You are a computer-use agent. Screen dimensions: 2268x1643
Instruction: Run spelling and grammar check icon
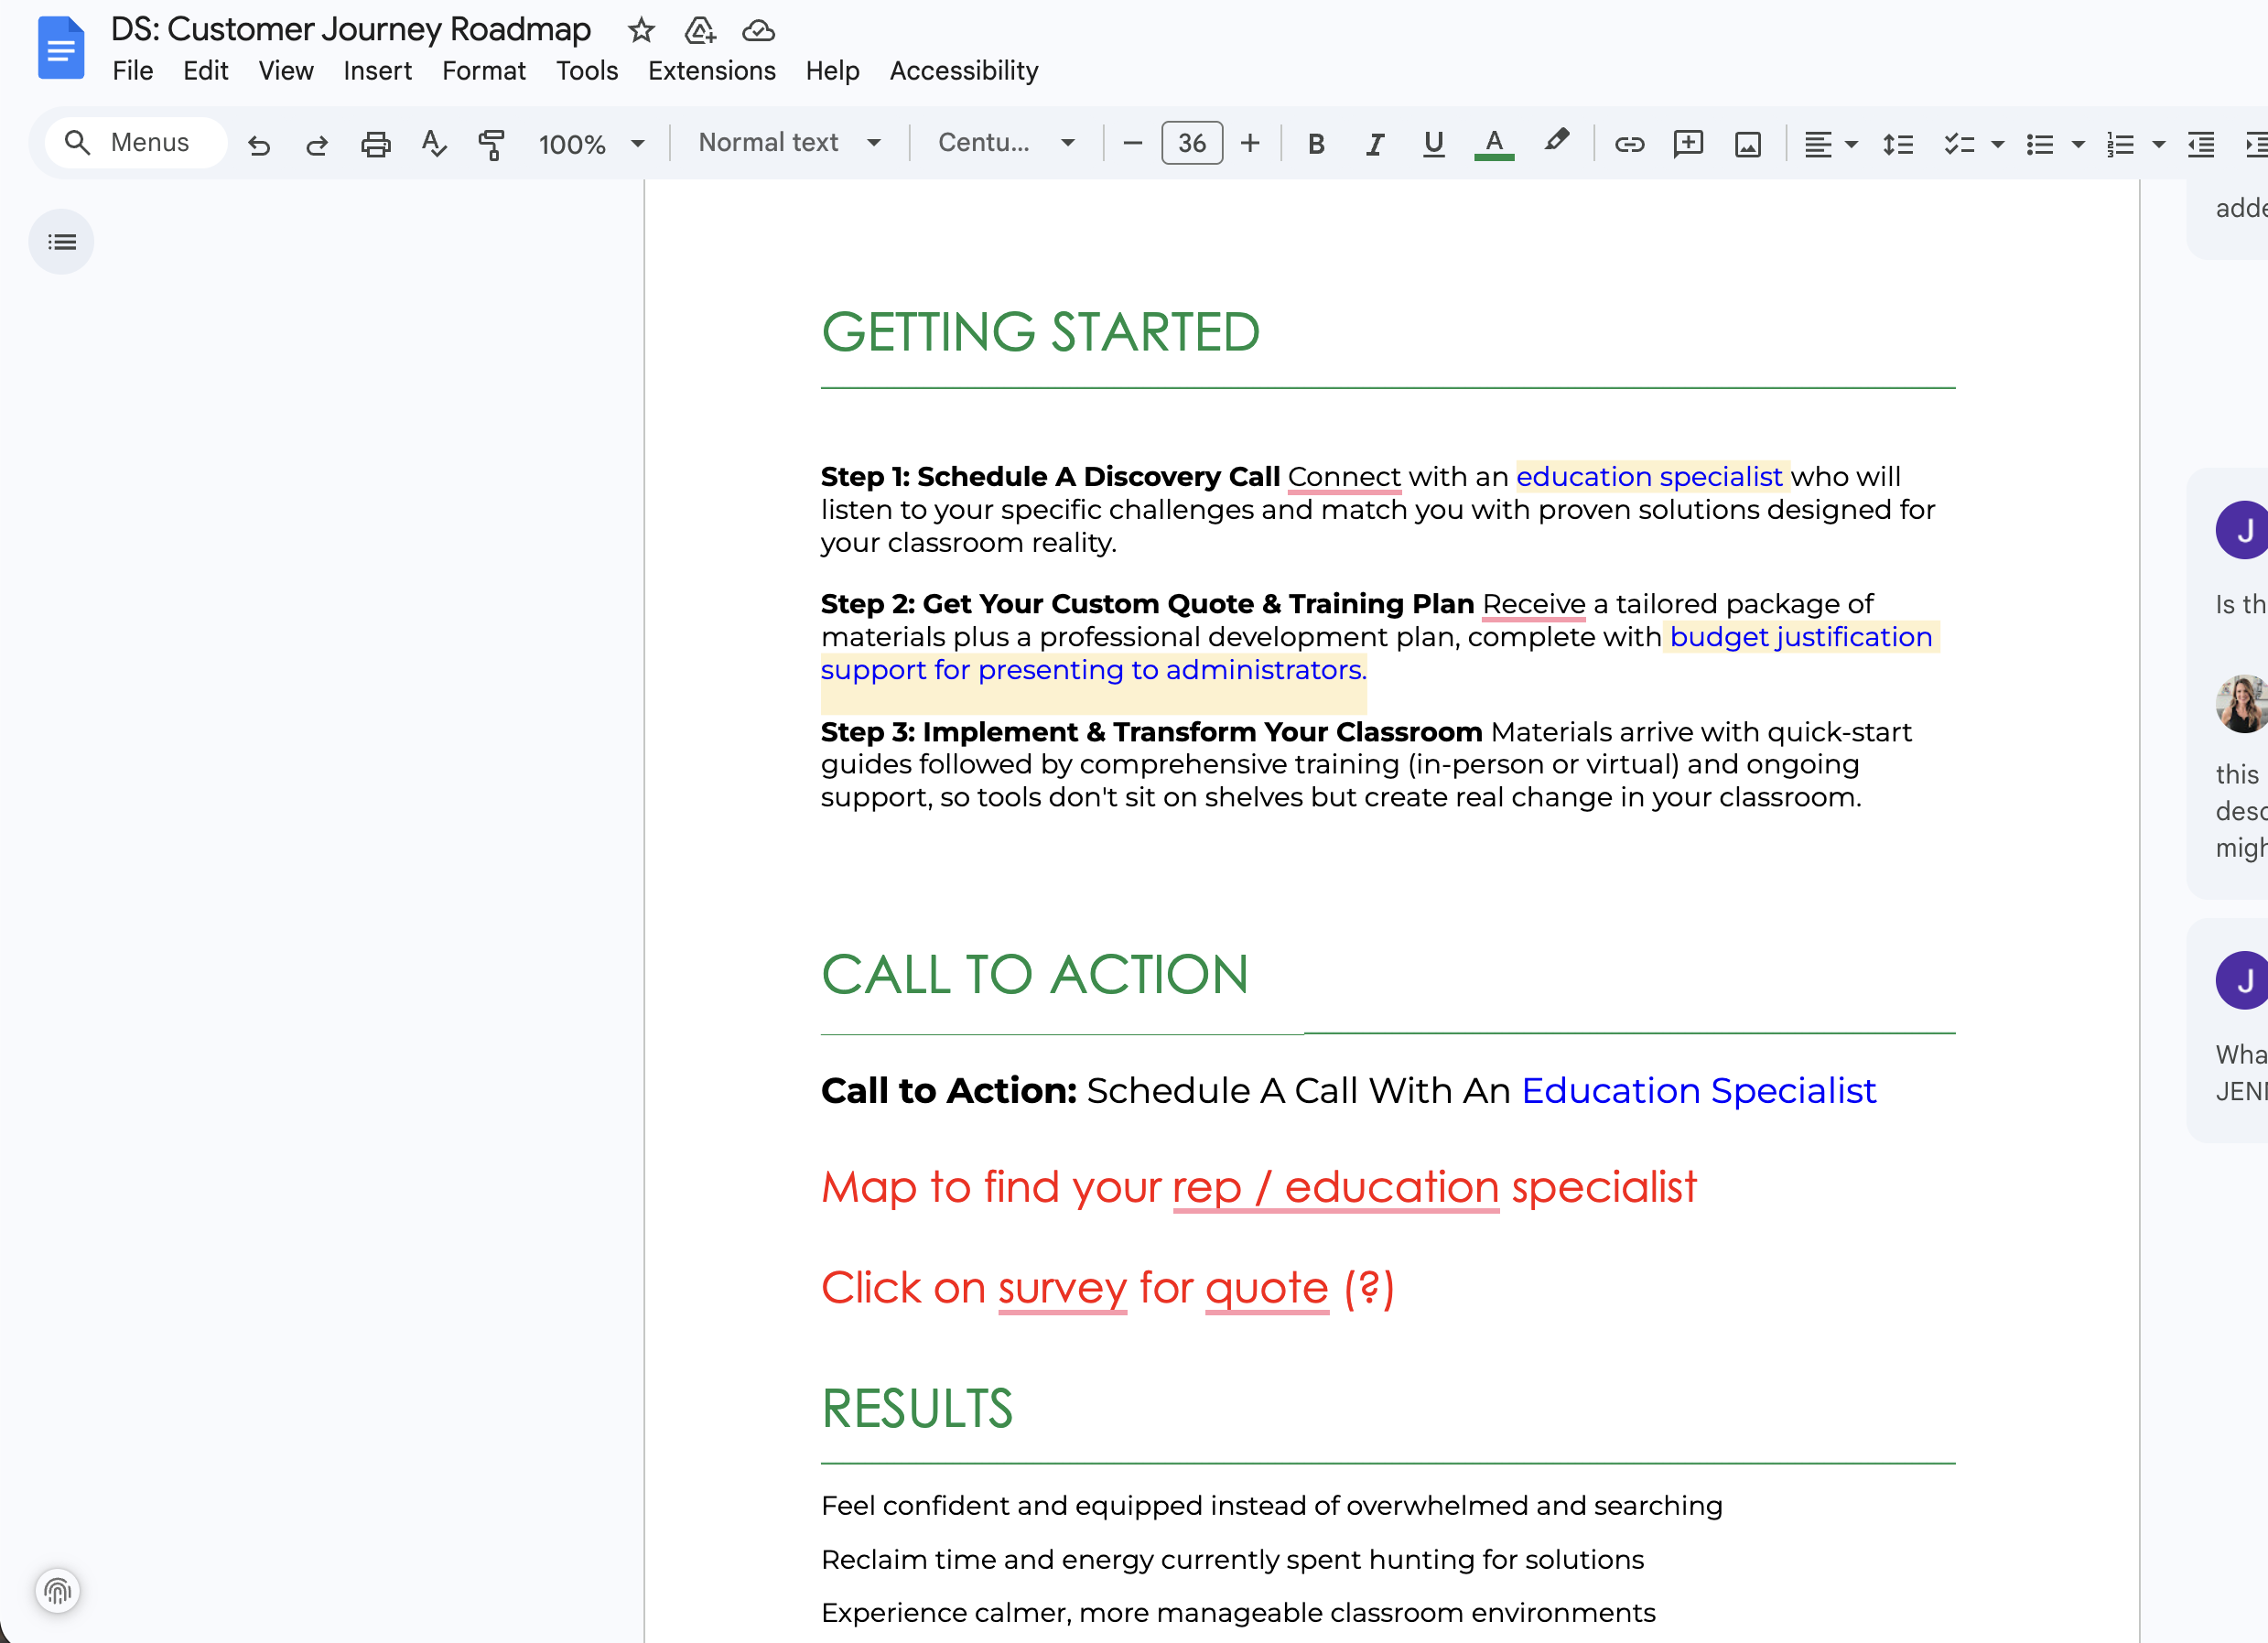point(433,144)
